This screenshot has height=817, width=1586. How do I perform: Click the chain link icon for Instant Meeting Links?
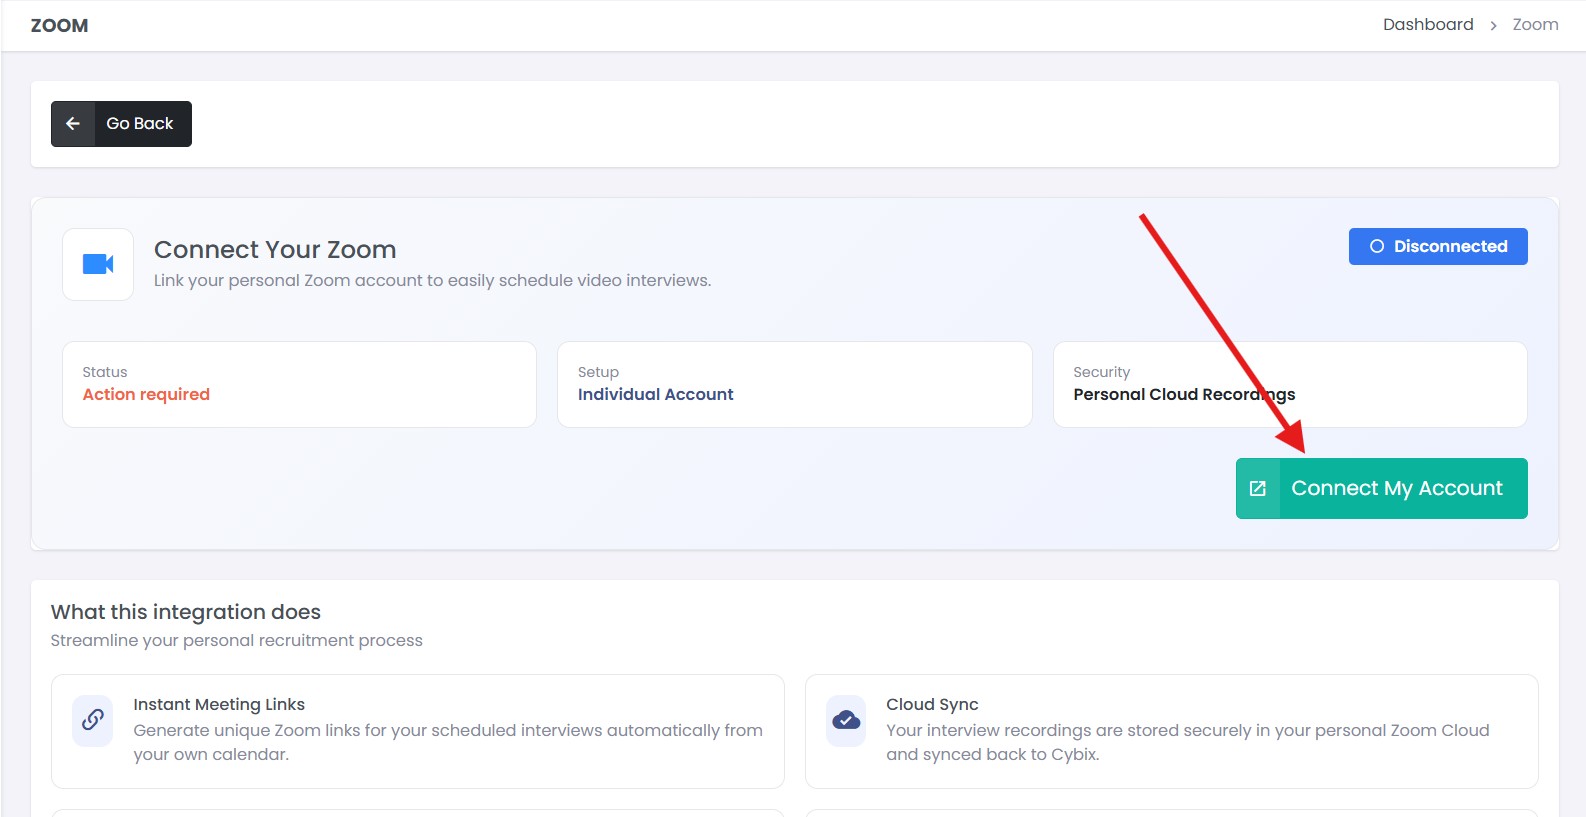pos(92,720)
